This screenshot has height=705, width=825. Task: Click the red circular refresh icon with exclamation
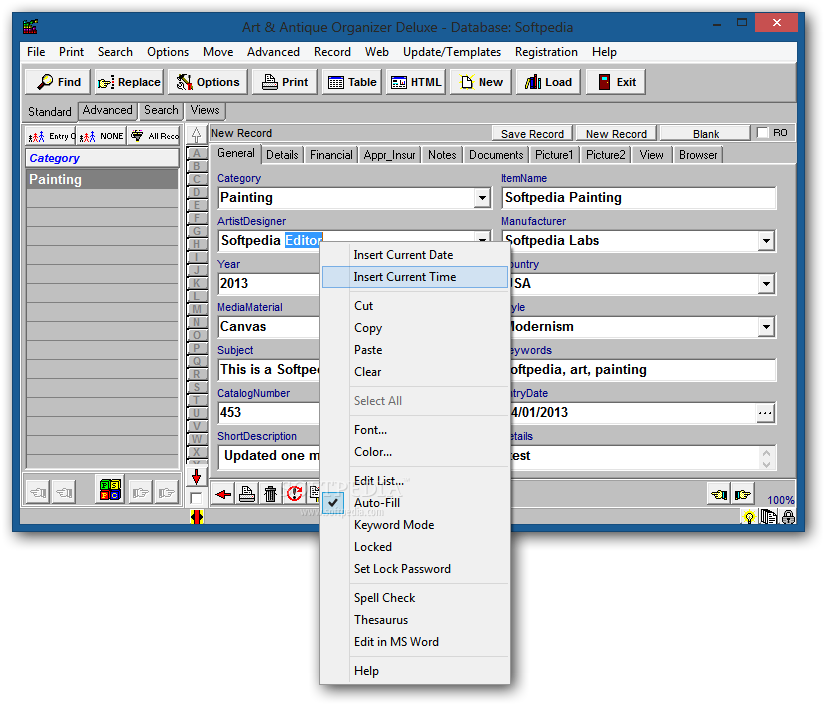(x=294, y=494)
